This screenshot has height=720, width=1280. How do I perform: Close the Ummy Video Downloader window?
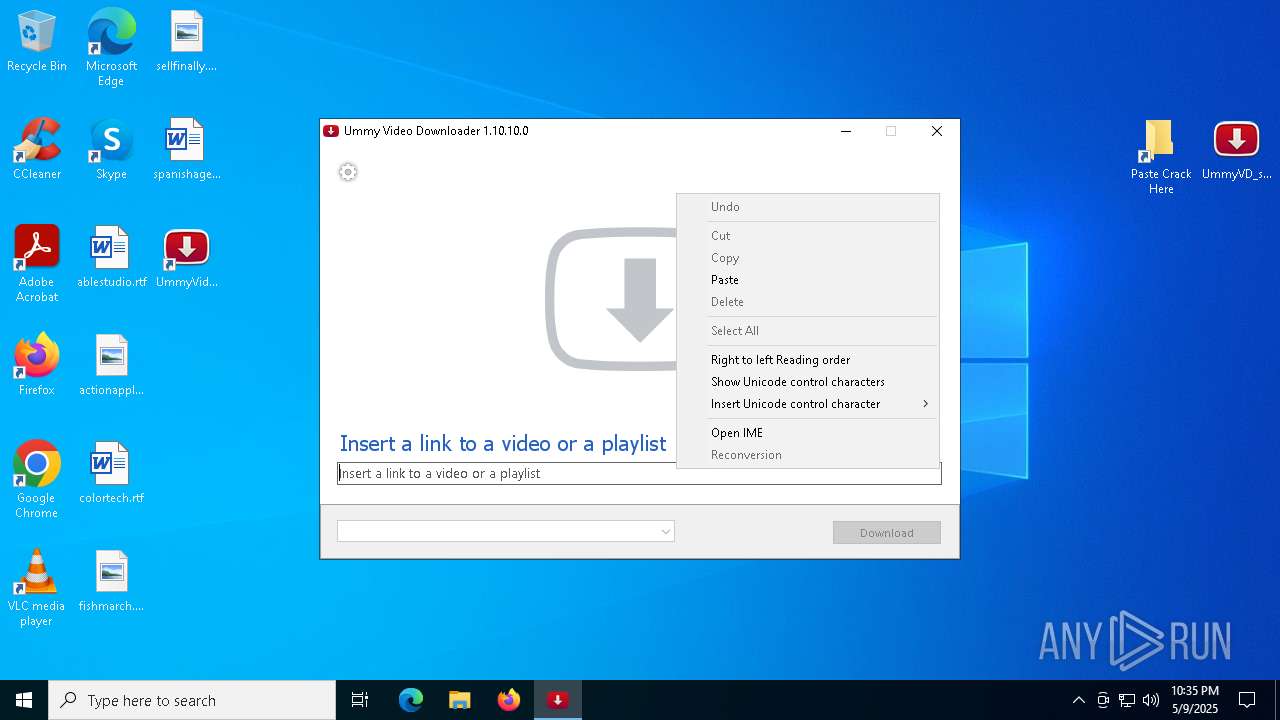[x=936, y=131]
